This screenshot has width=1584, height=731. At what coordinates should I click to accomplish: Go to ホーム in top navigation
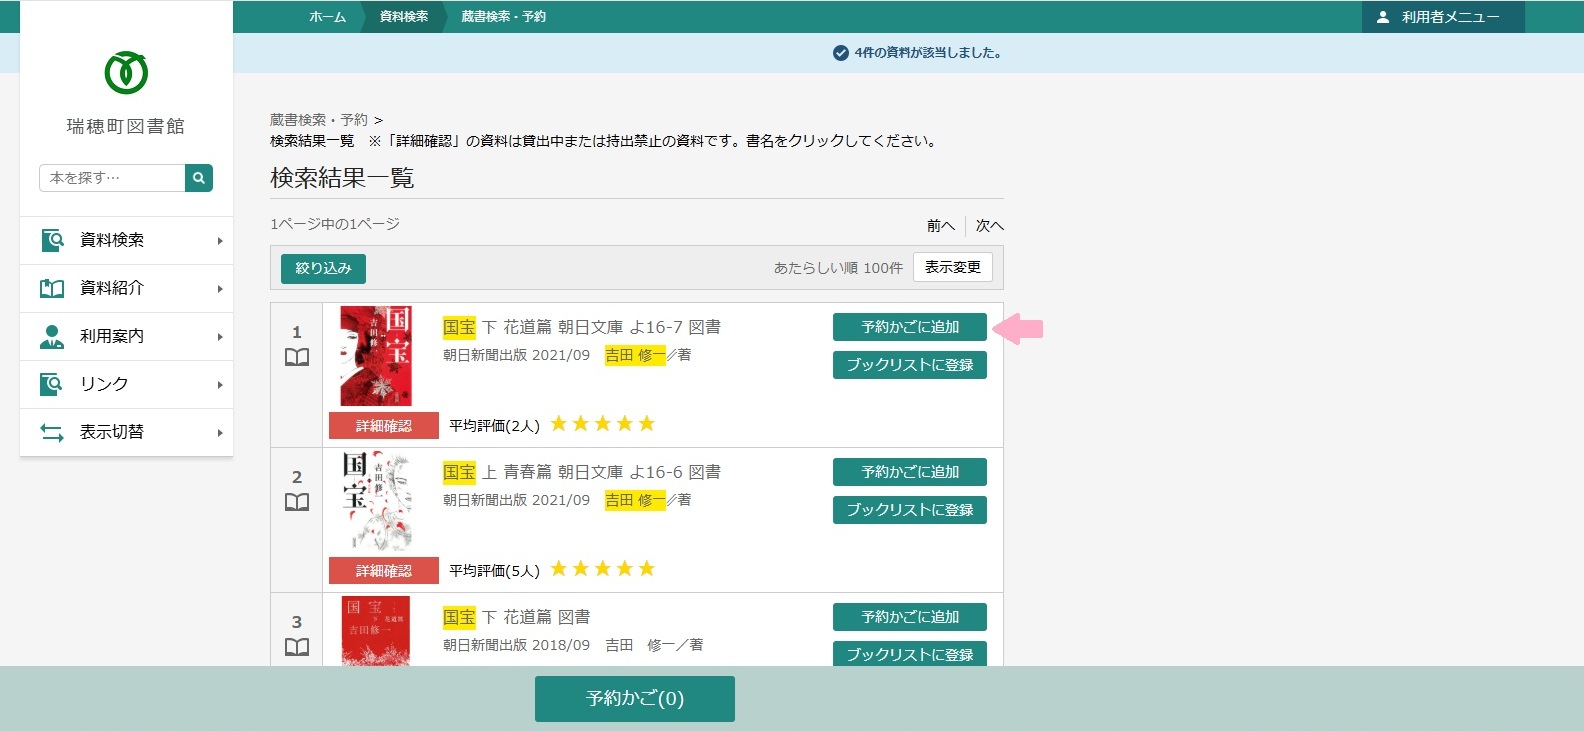click(327, 17)
